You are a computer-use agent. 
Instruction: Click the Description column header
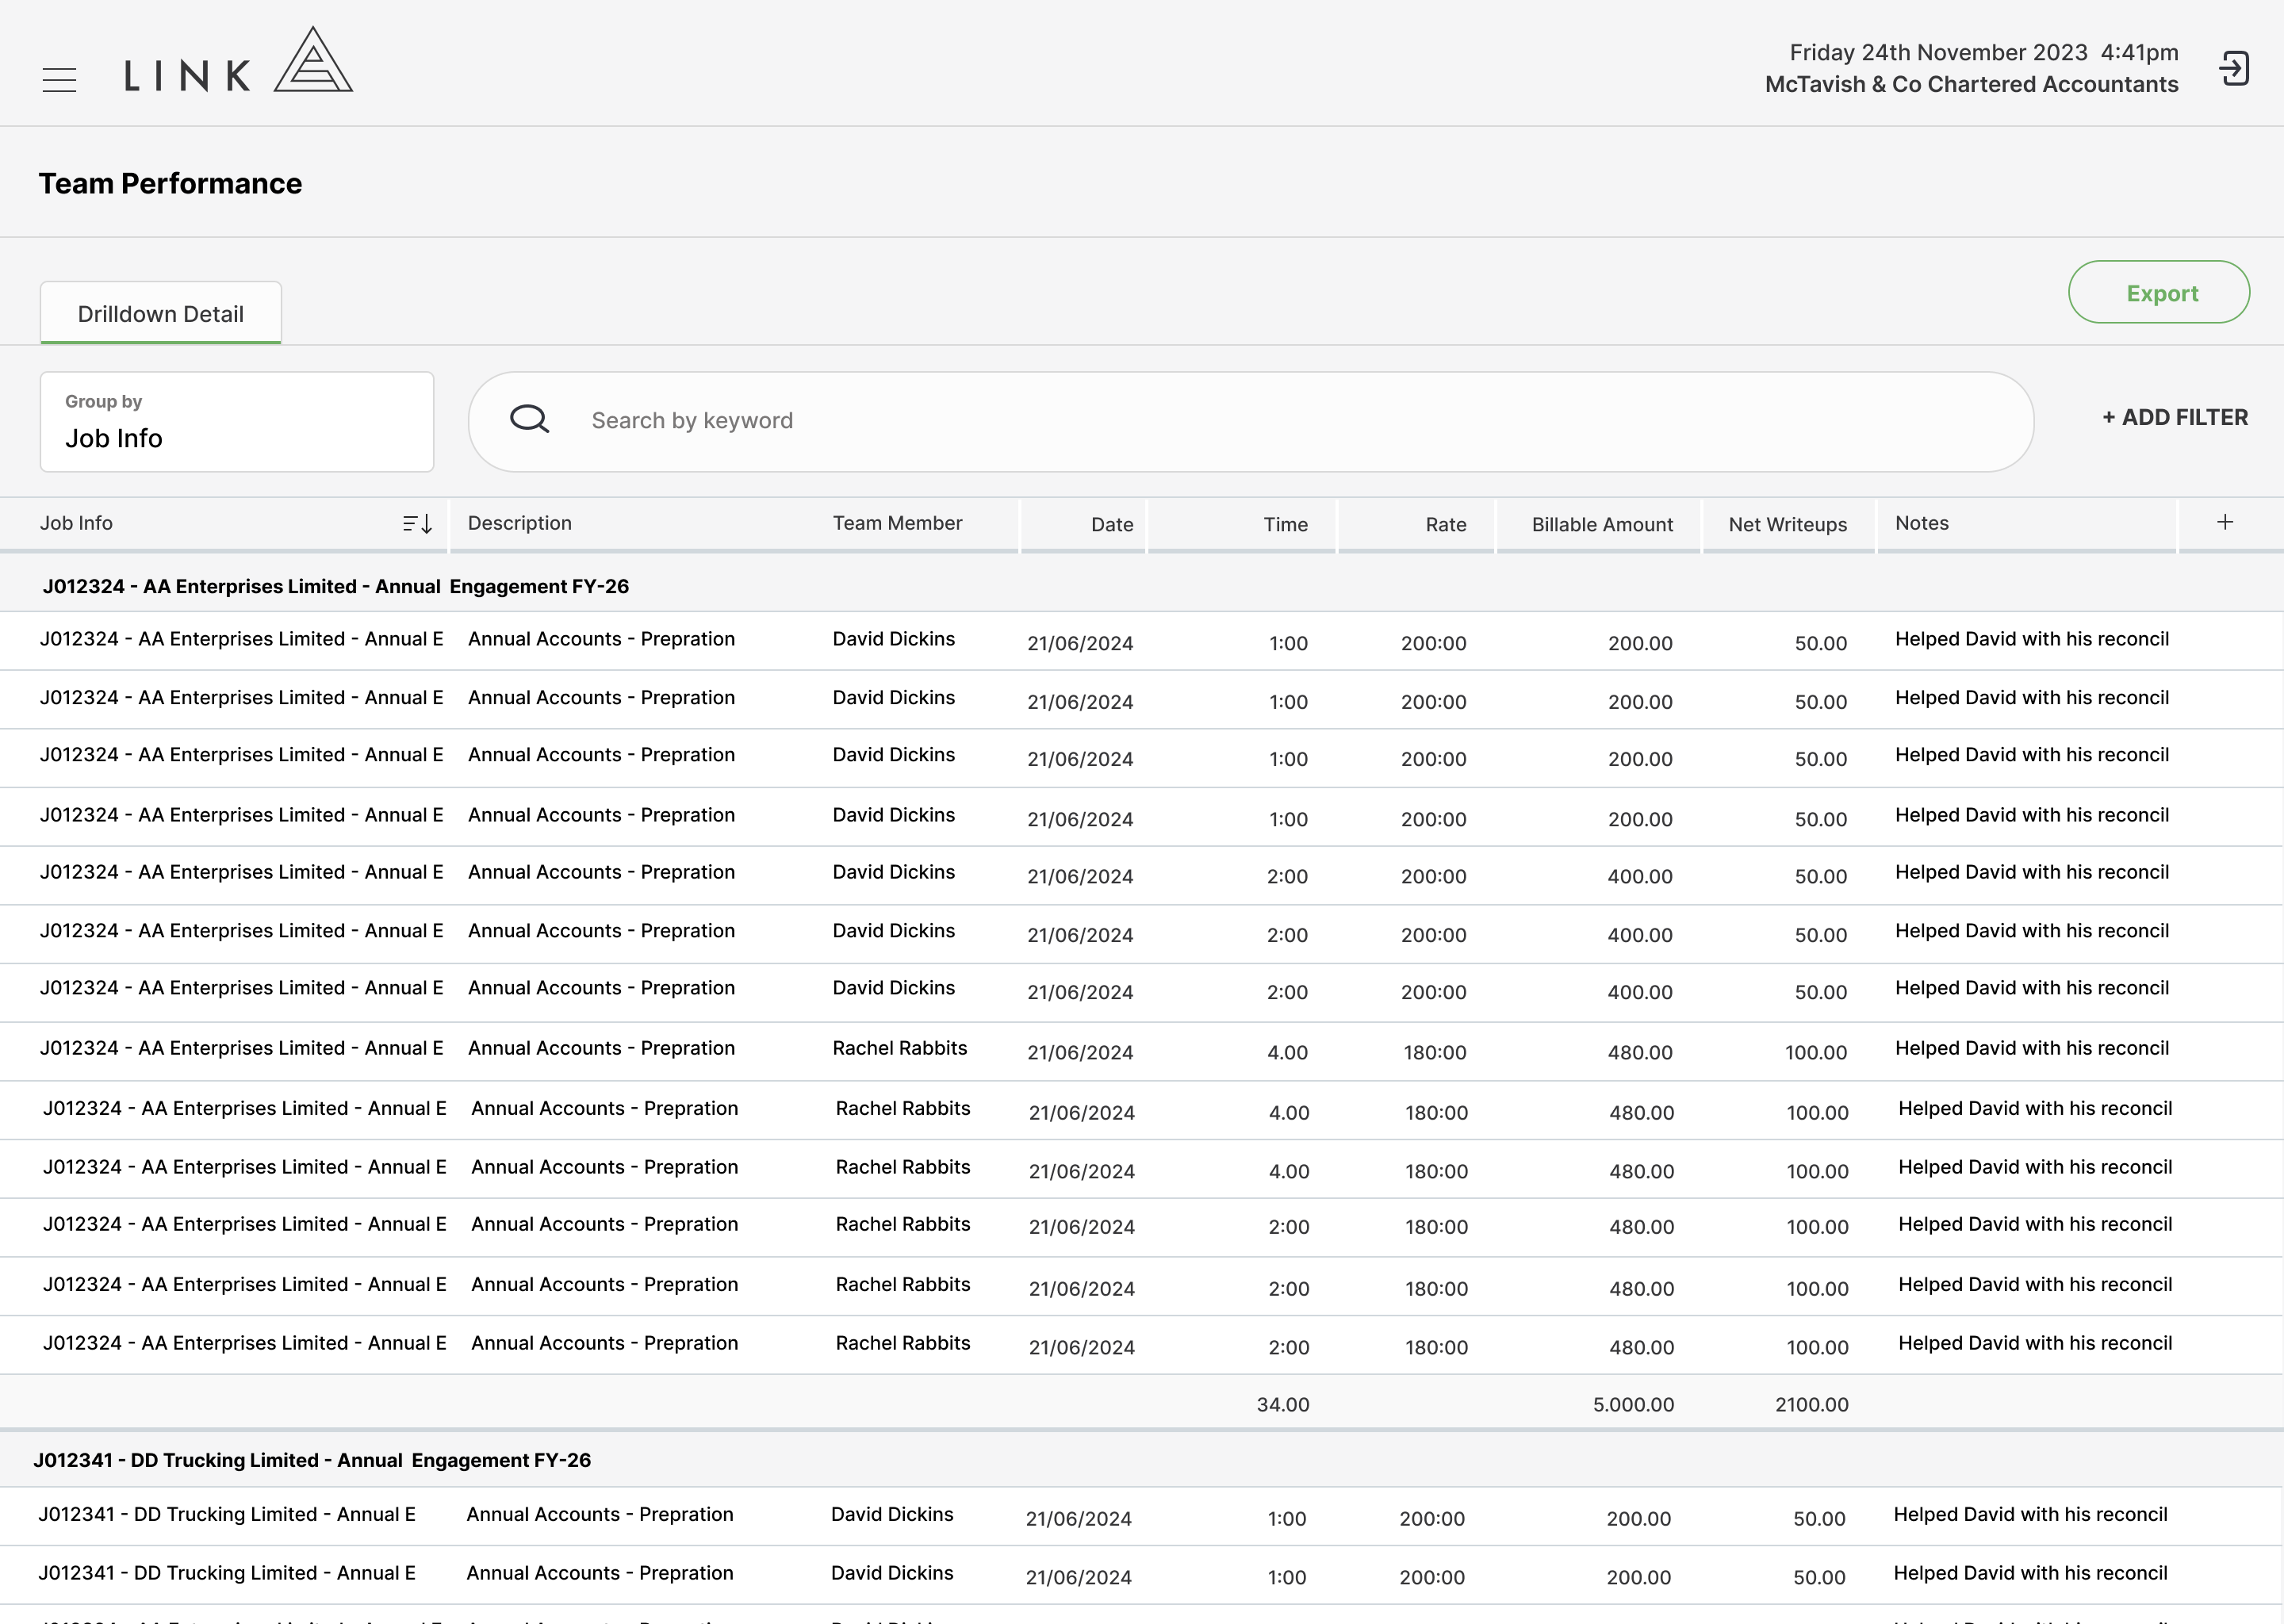coord(520,523)
